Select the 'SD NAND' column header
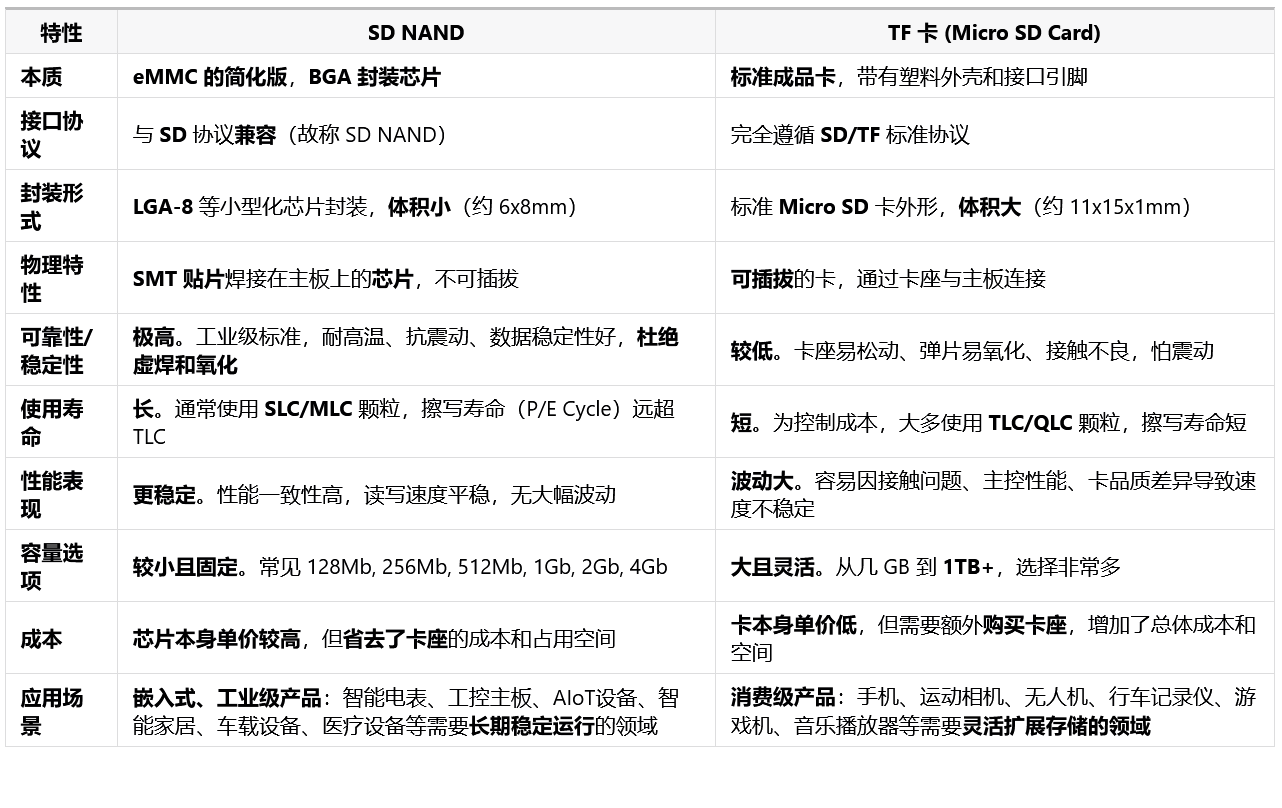 click(x=416, y=32)
